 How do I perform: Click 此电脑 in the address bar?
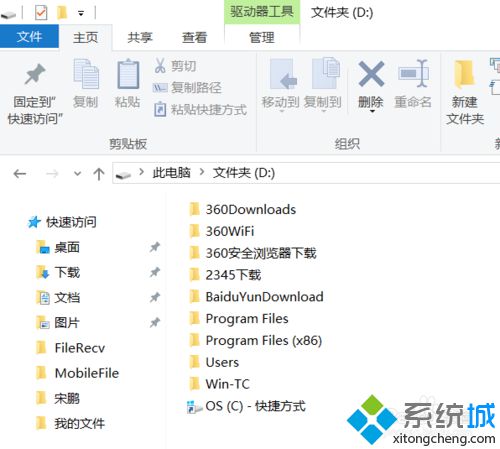(x=171, y=173)
